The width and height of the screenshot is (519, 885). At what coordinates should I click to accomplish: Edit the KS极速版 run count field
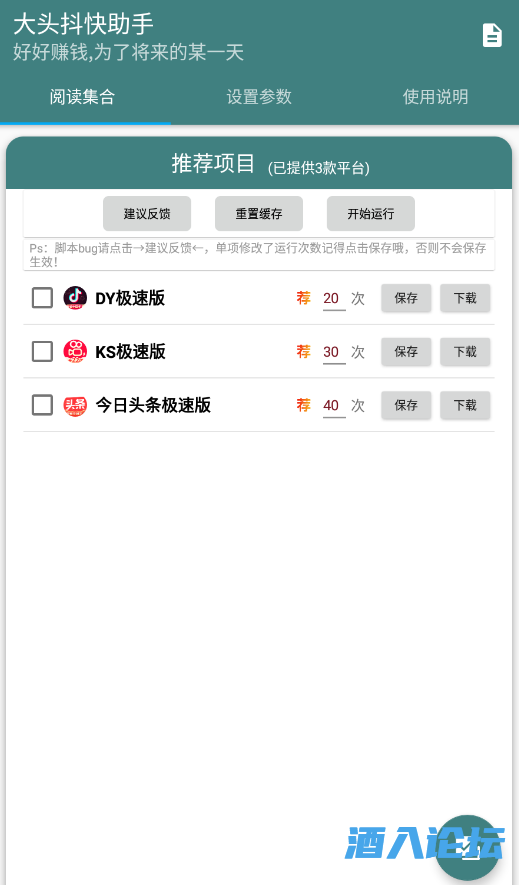click(x=334, y=352)
